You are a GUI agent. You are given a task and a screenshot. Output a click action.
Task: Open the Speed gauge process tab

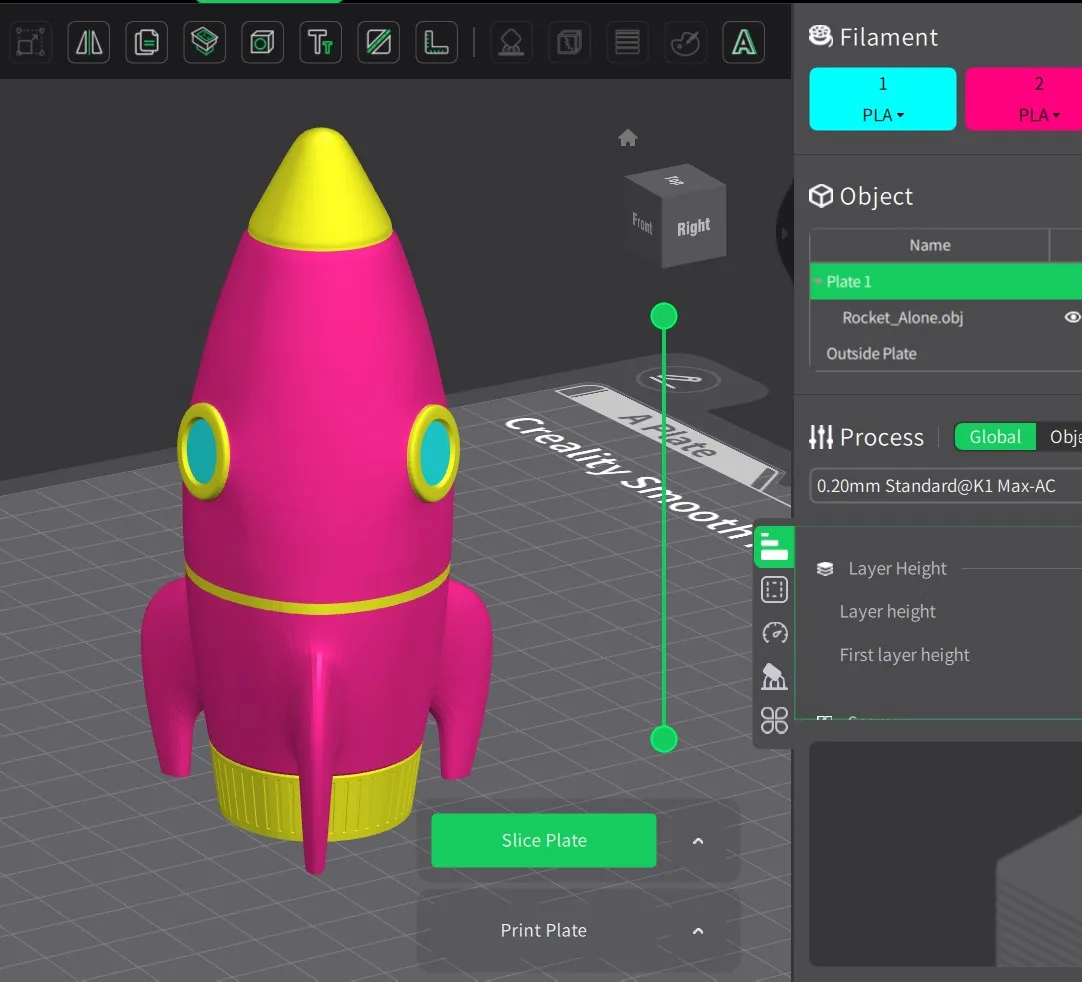click(x=774, y=633)
